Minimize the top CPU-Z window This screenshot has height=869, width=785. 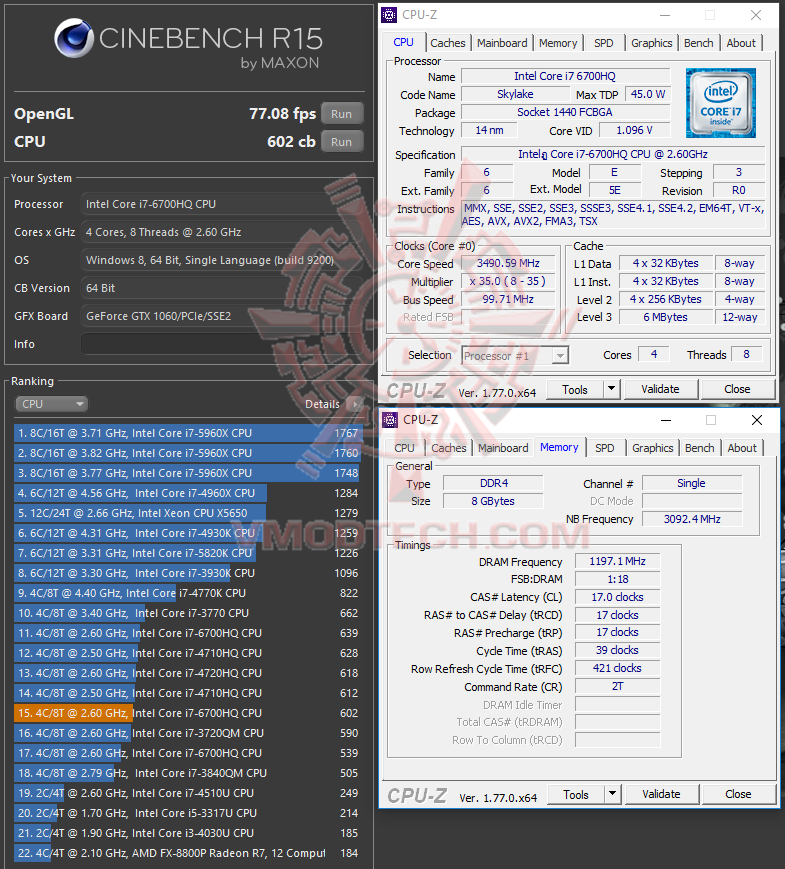tap(665, 16)
